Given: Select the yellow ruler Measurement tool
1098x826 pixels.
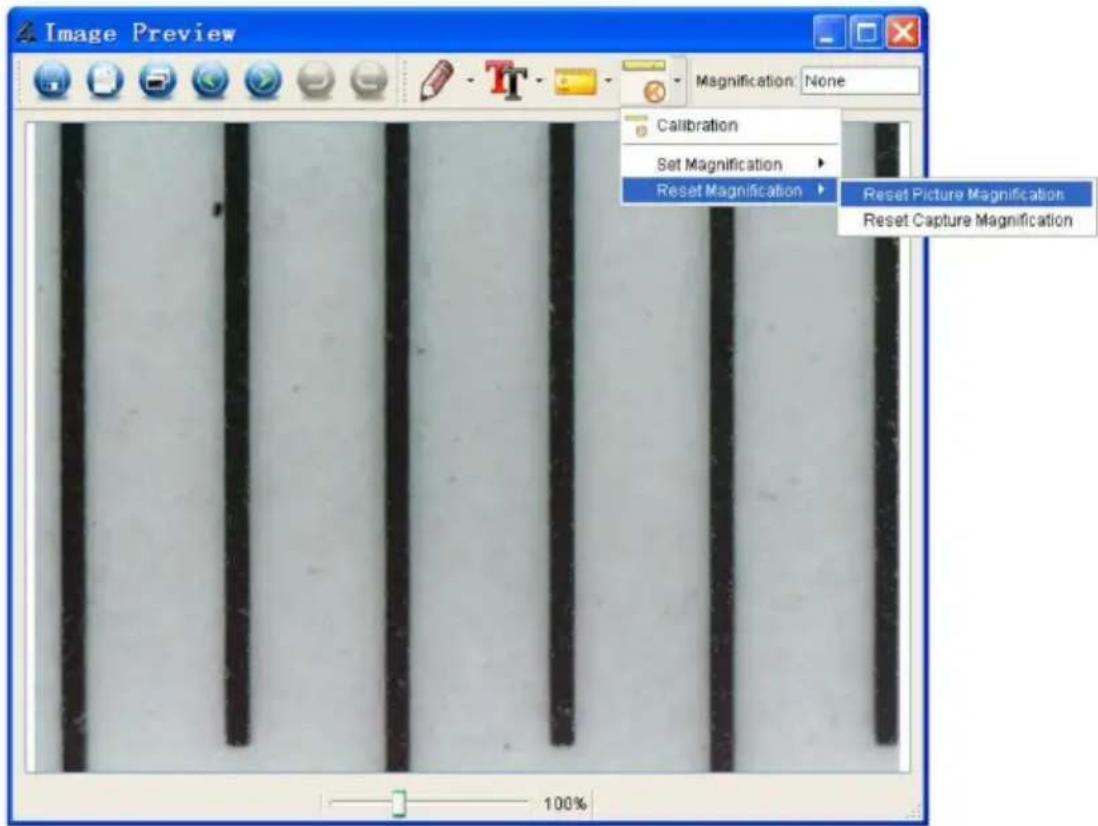Looking at the screenshot, I should coord(576,81).
